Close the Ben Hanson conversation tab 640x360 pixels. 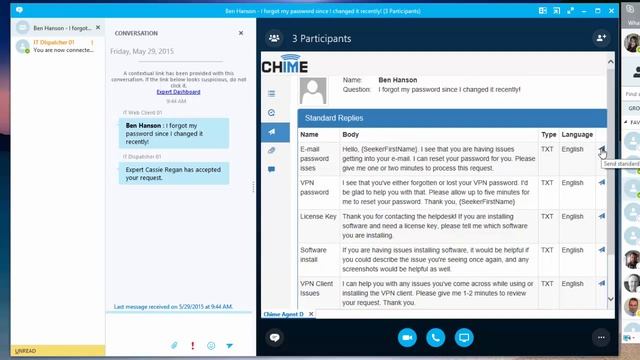(98, 27)
